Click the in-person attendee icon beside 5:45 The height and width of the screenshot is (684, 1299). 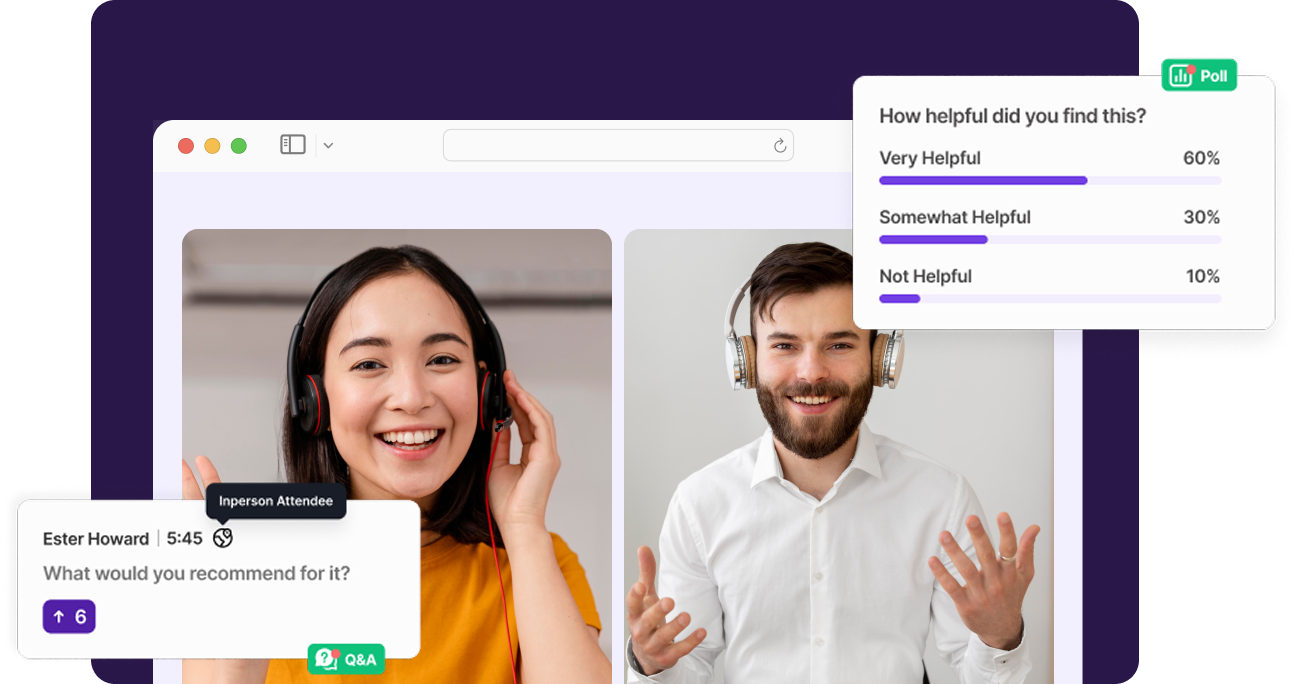tap(223, 538)
